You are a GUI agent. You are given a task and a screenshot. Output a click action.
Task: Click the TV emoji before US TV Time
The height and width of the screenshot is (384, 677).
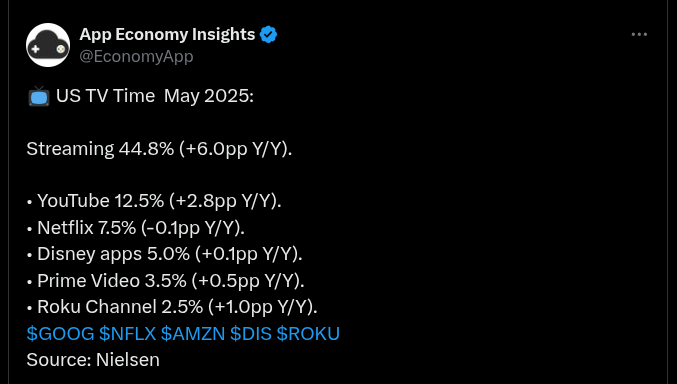click(39, 96)
